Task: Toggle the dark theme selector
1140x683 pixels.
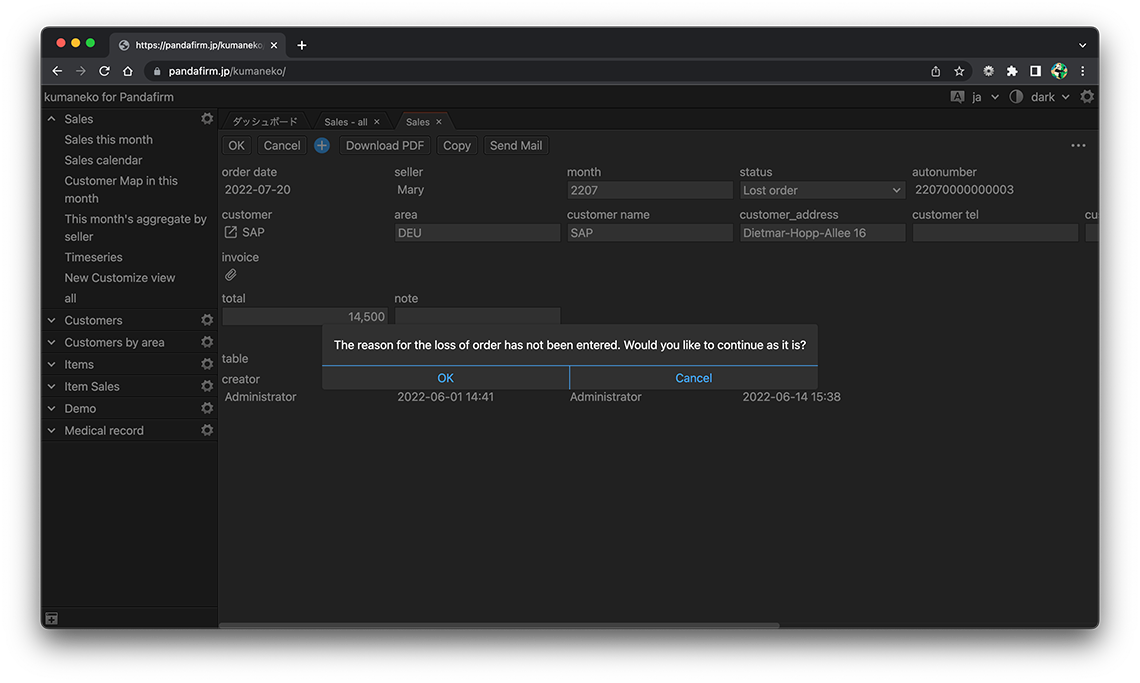Action: point(1041,97)
